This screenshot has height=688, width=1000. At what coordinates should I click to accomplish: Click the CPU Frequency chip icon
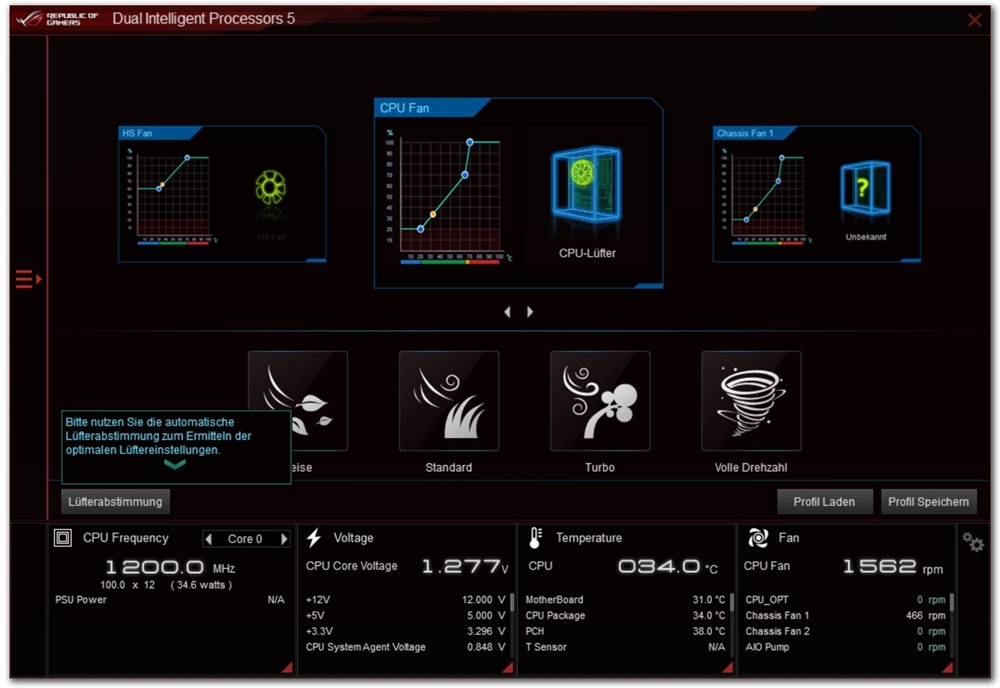coord(62,538)
